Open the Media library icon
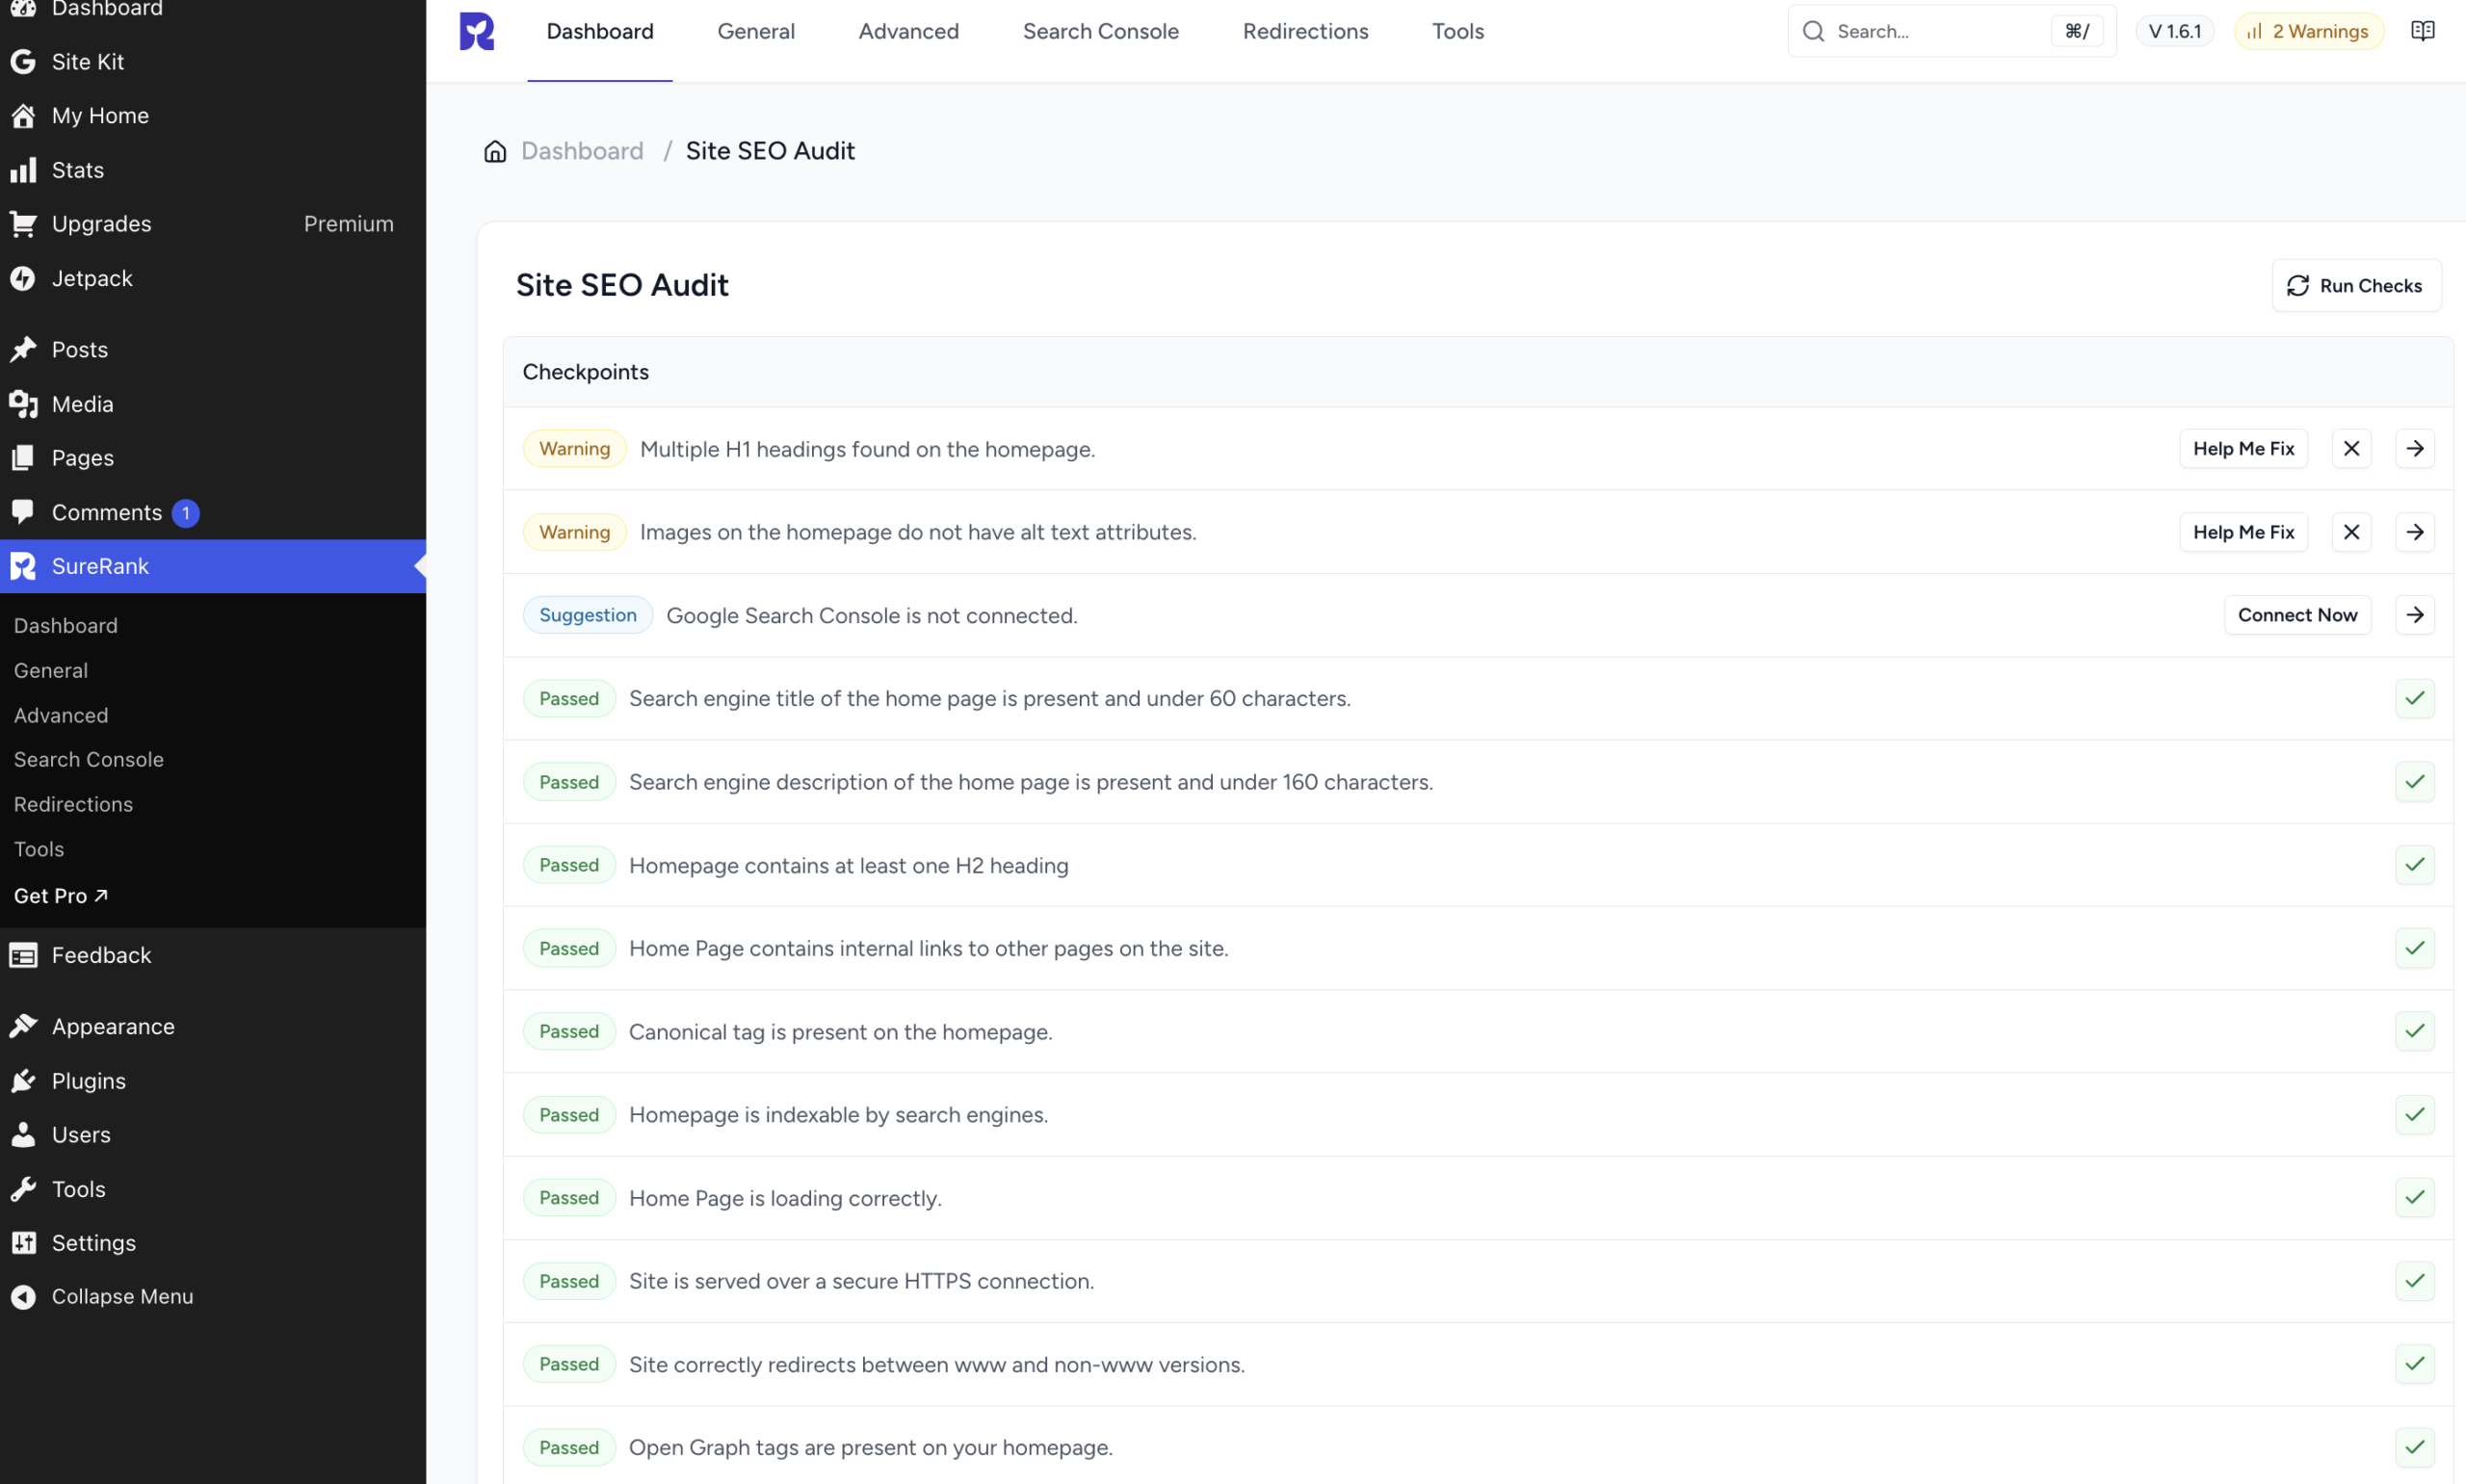2466x1484 pixels. pos(23,404)
